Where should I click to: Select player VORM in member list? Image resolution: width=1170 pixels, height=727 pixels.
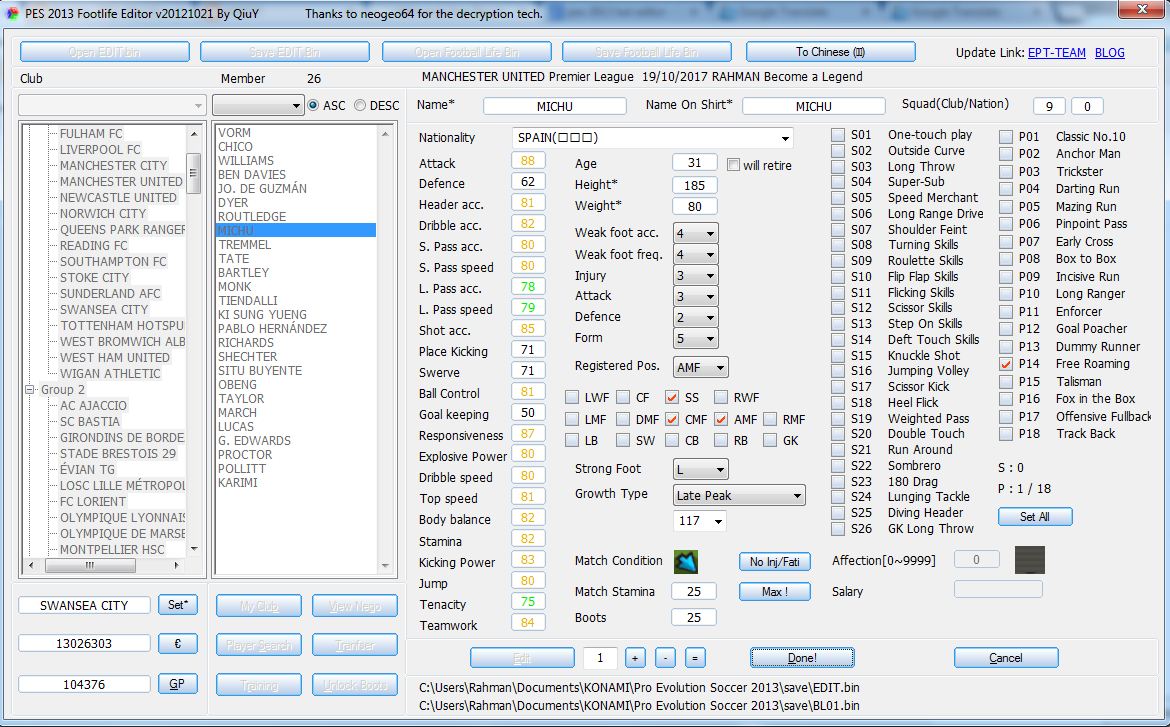tap(234, 133)
